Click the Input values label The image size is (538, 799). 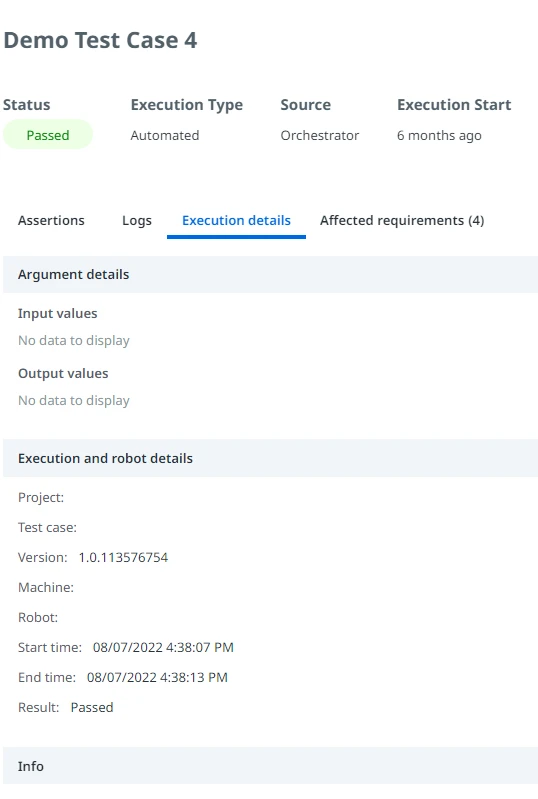pyautogui.click(x=58, y=313)
